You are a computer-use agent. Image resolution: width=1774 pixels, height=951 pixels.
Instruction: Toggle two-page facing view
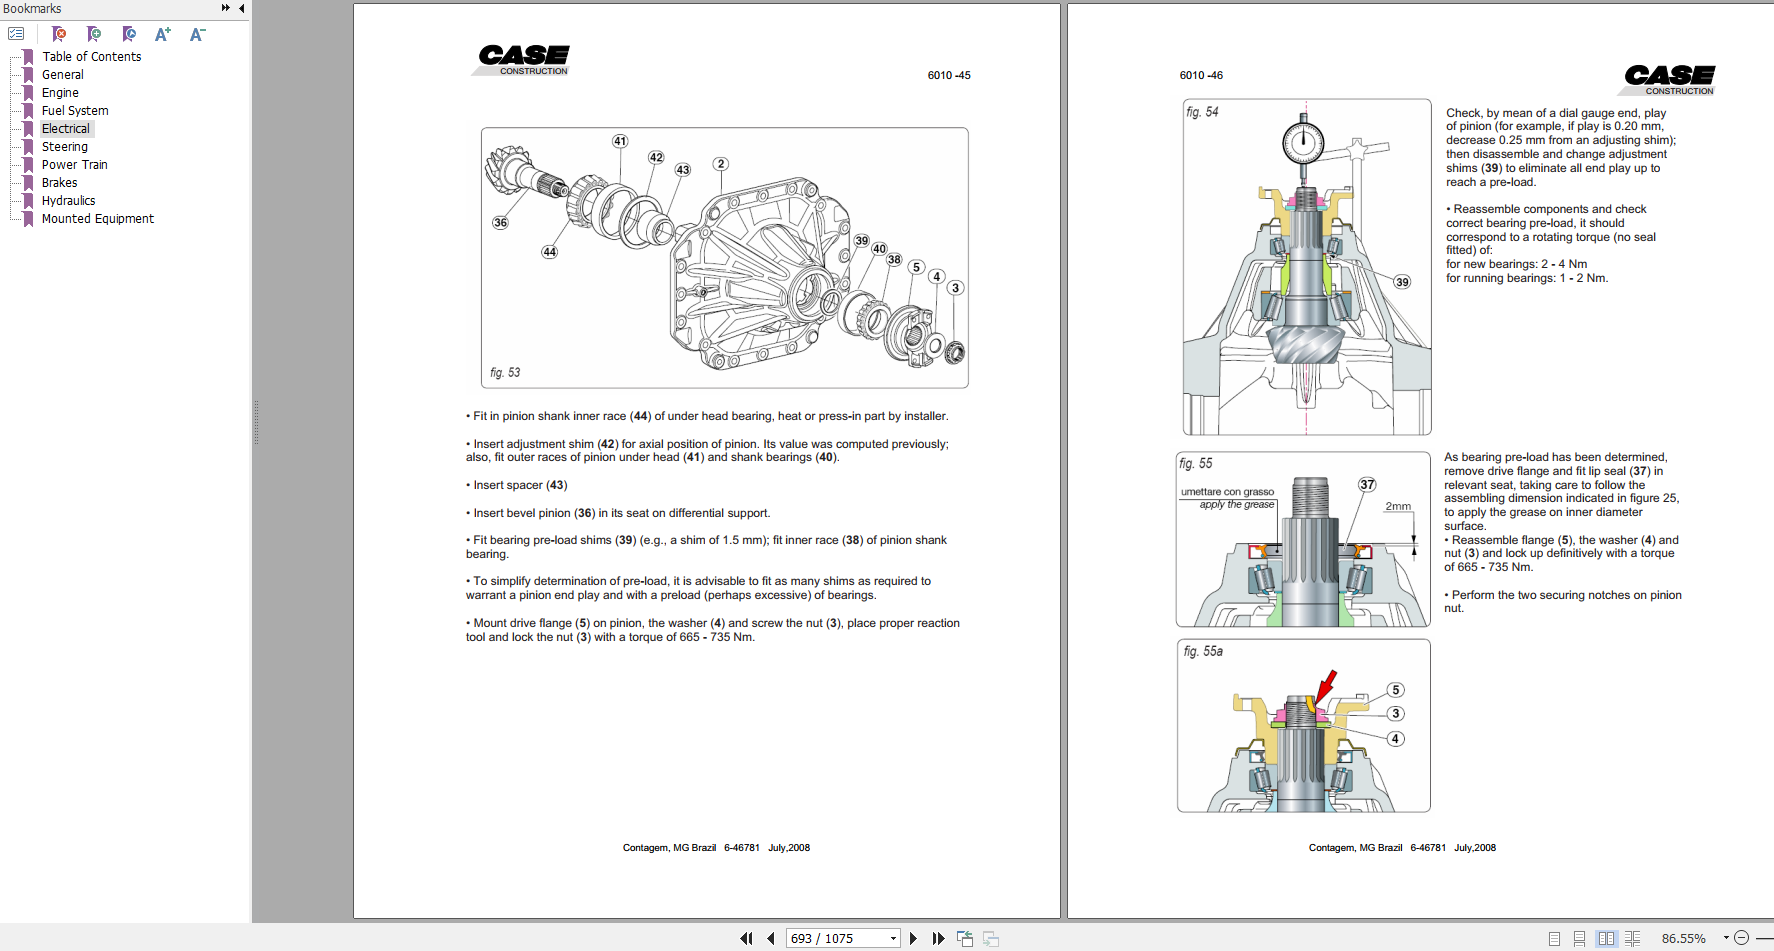point(1606,938)
